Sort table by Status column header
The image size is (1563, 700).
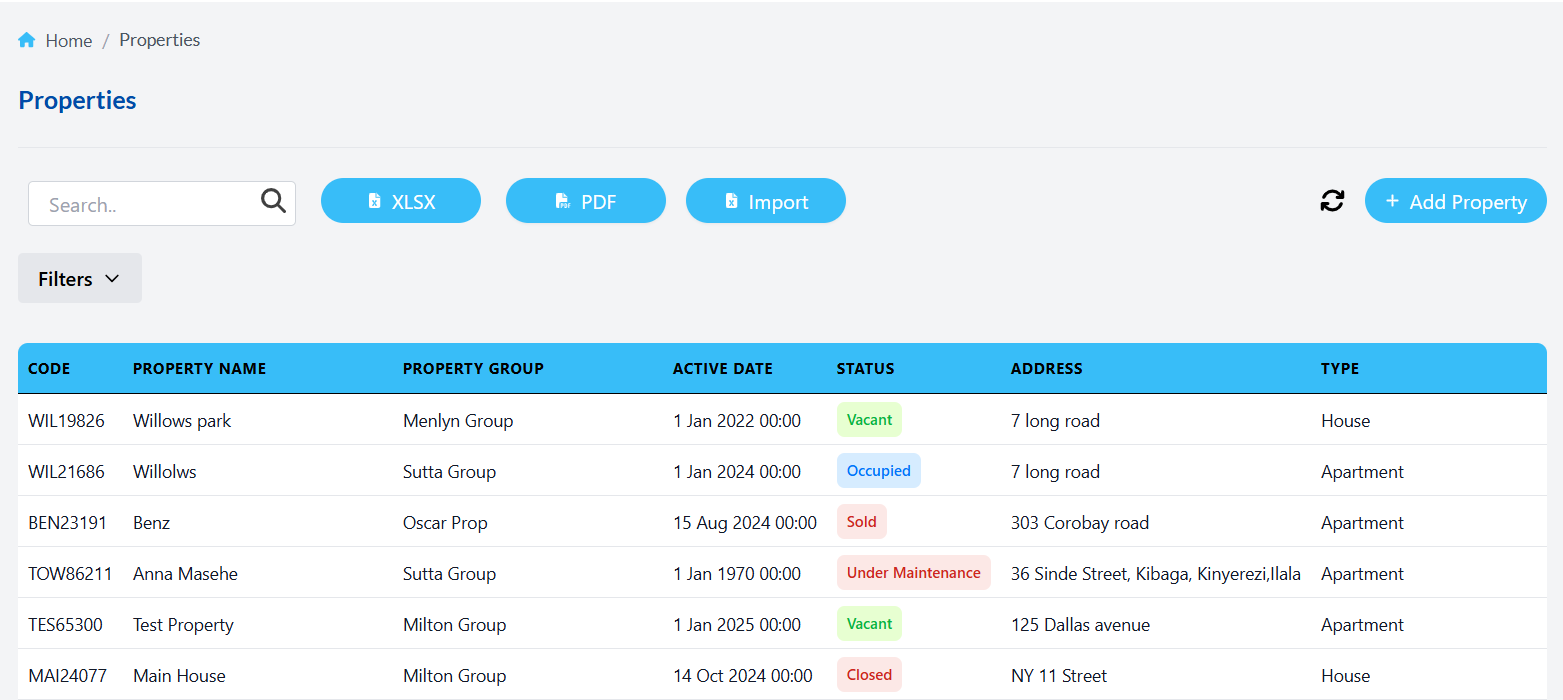pyautogui.click(x=865, y=369)
